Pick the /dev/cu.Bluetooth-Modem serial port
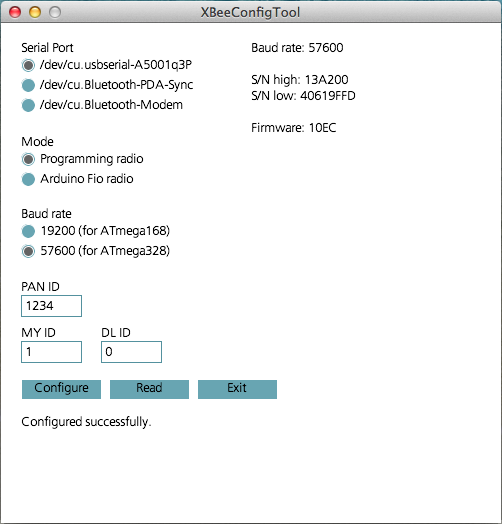Image resolution: width=502 pixels, height=524 pixels. tap(28, 105)
